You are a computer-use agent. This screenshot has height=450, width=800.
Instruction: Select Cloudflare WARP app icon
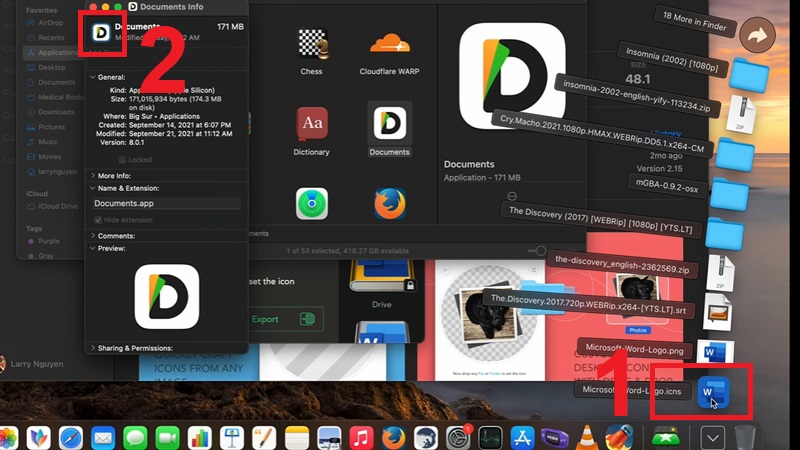pos(390,43)
